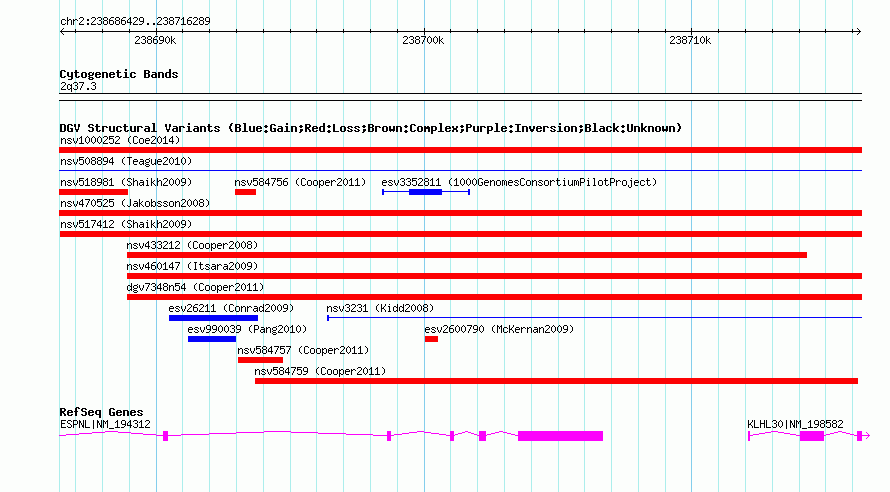Screen dimensions: 890x492
Task: Select the thin blue line of nsv3231
Action: click(x=594, y=318)
